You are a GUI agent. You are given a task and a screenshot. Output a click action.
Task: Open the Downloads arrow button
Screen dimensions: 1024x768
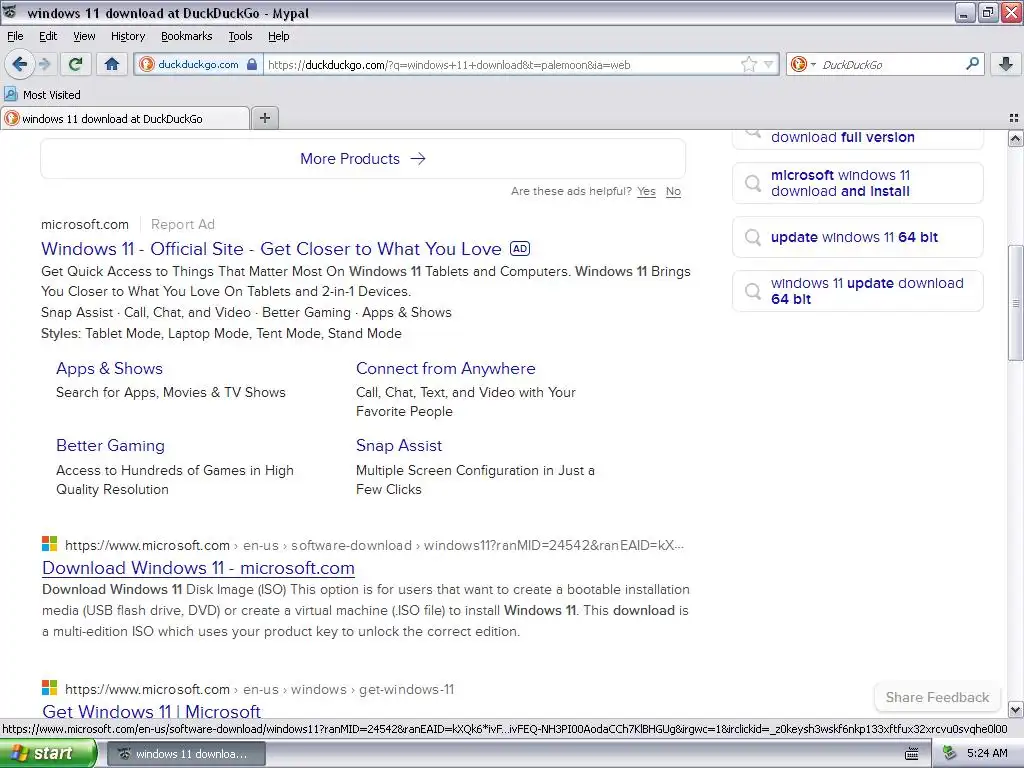point(1006,64)
